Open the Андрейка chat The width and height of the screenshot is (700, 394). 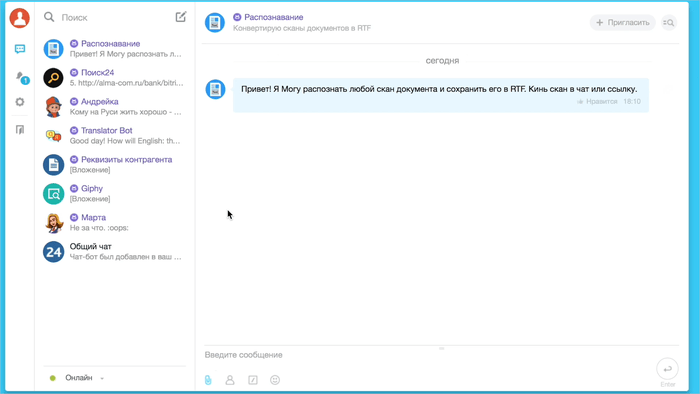(x=114, y=107)
